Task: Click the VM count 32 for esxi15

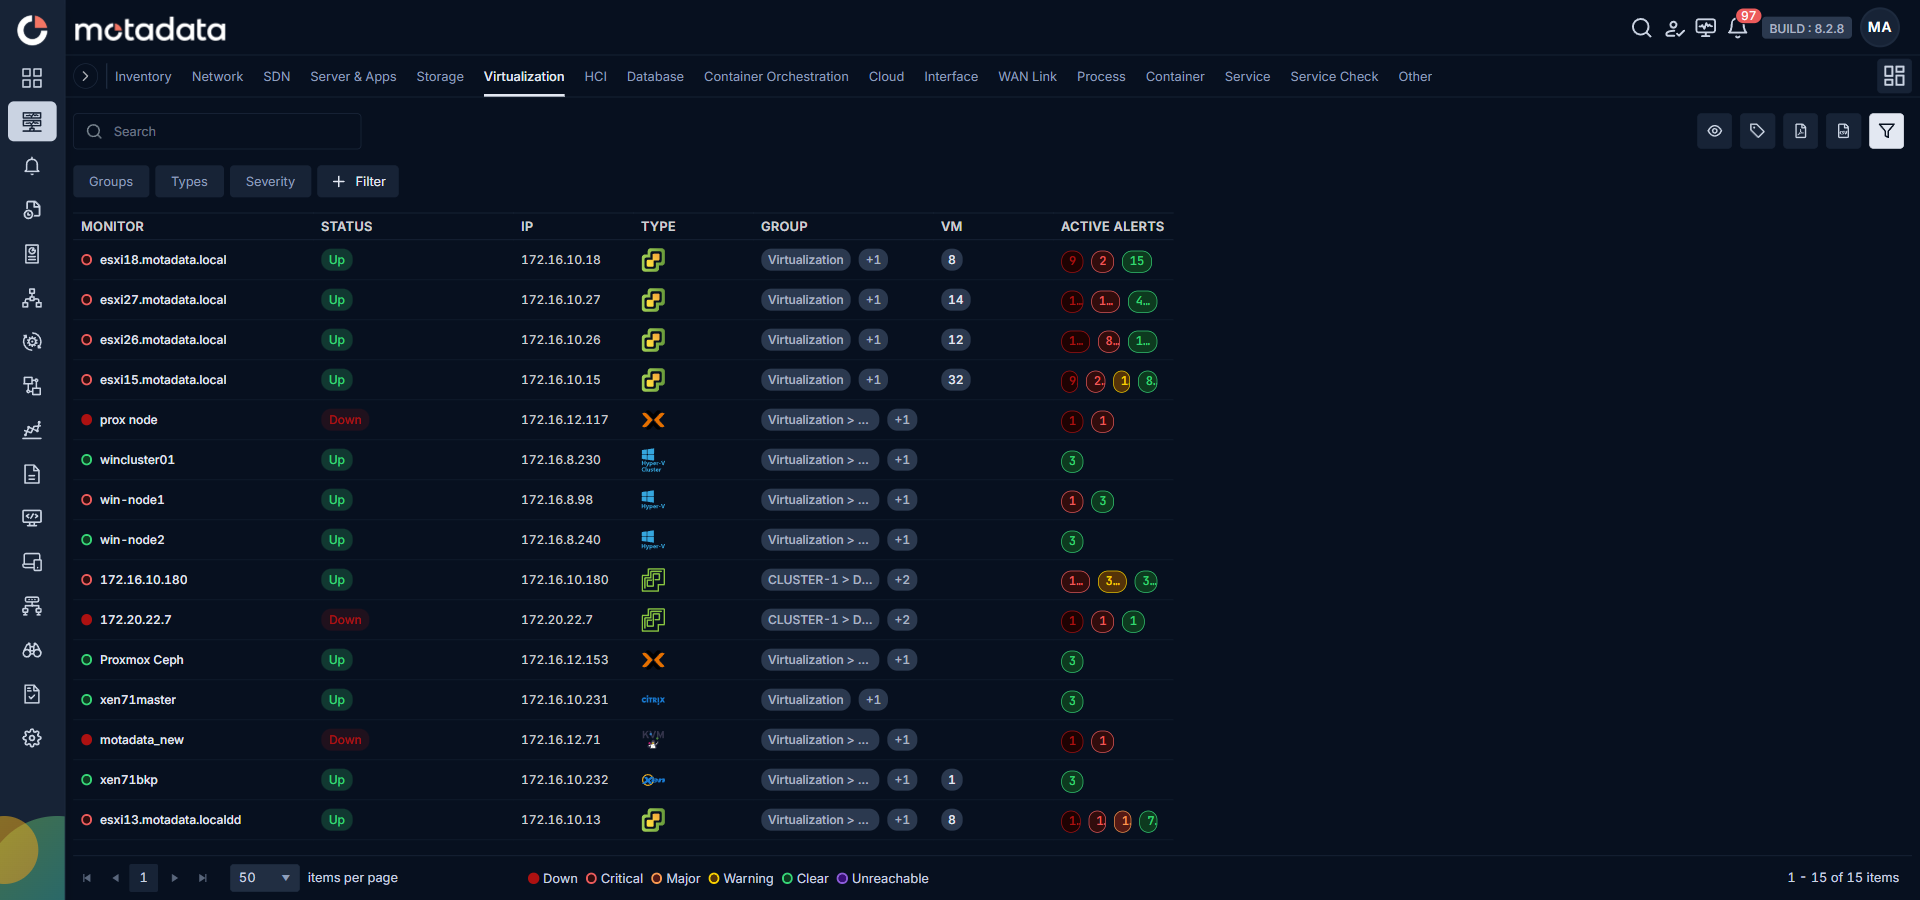Action: coord(956,380)
